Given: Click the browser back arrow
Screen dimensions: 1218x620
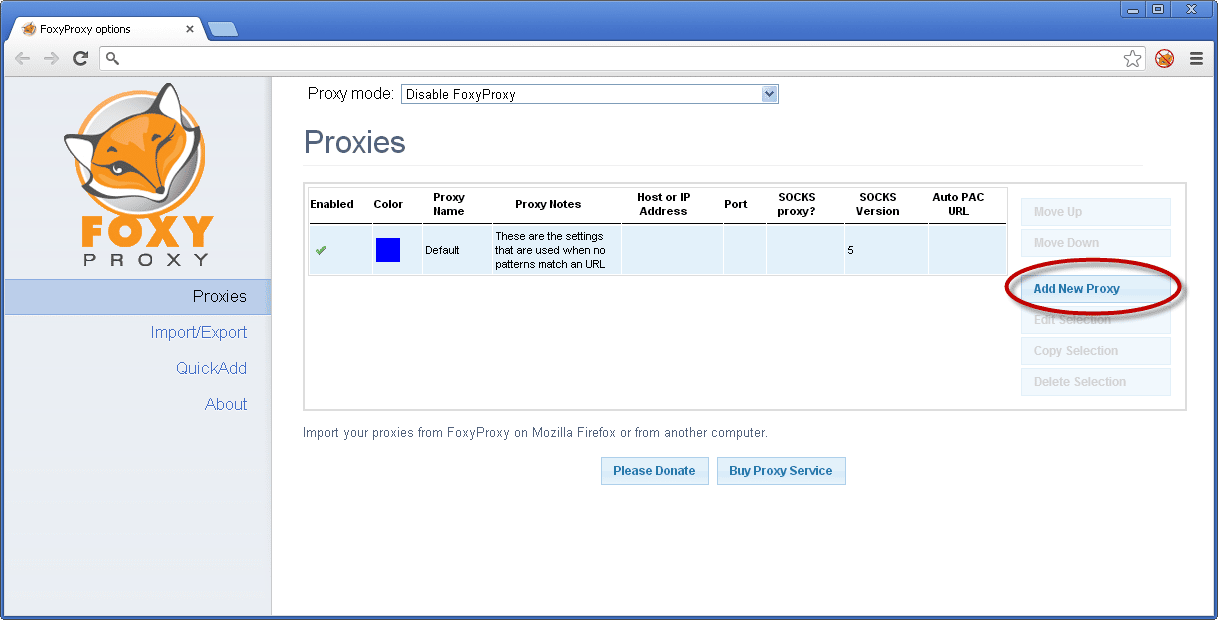Looking at the screenshot, I should 23,59.
